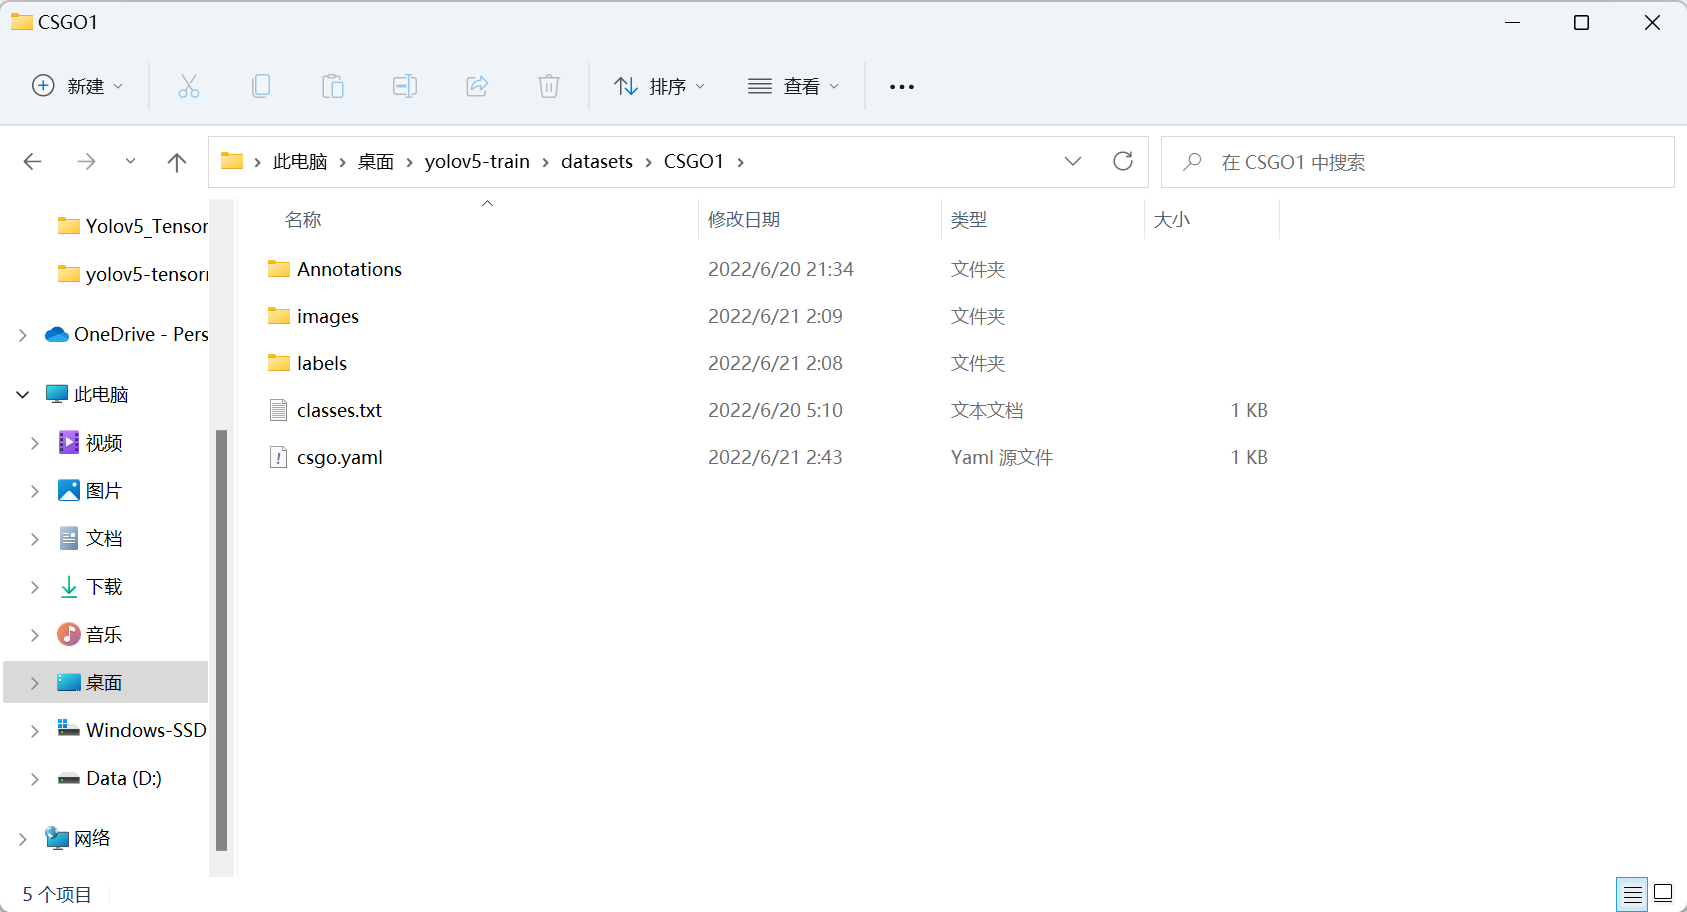The image size is (1687, 912).
Task: Select Yolov5_Tensor folder in sidebar
Action: (x=134, y=226)
